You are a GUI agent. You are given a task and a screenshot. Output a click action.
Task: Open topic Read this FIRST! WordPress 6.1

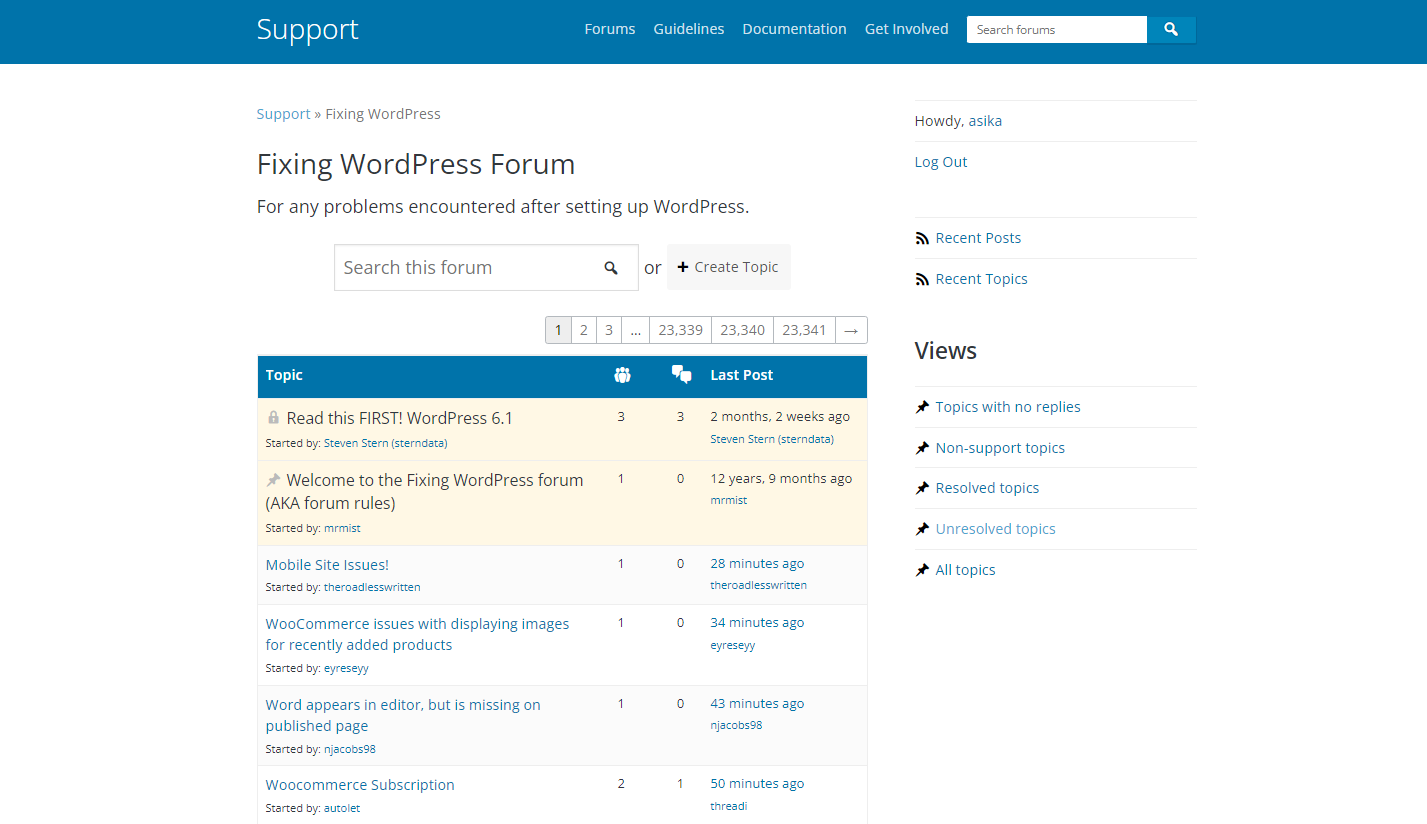[x=400, y=418]
